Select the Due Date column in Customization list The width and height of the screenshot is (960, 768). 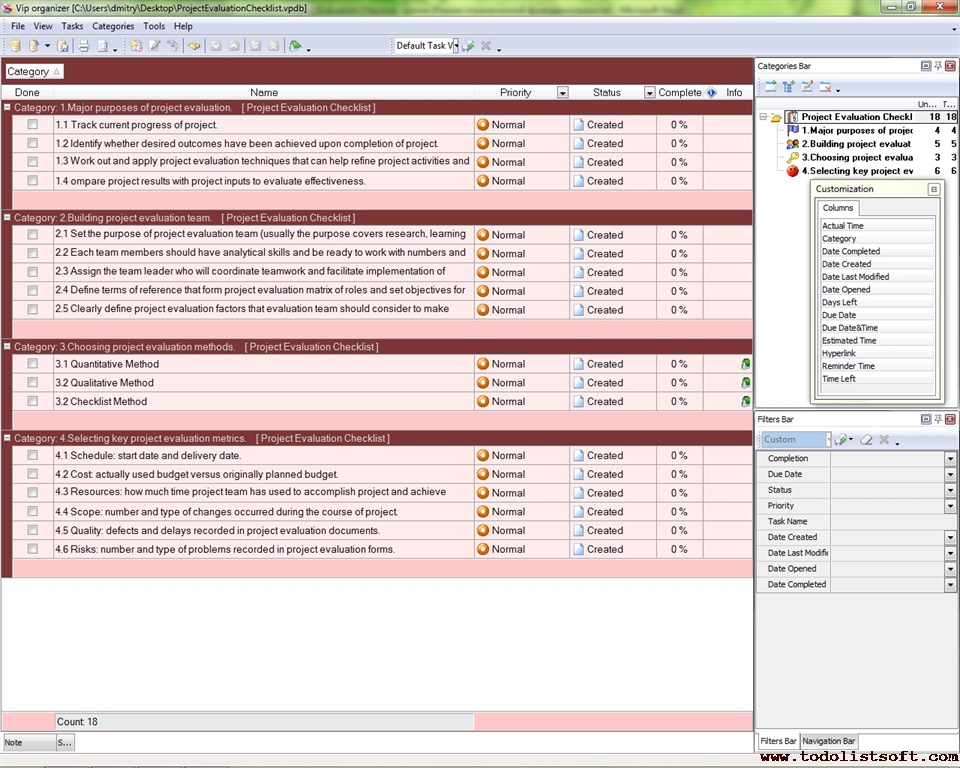(839, 315)
